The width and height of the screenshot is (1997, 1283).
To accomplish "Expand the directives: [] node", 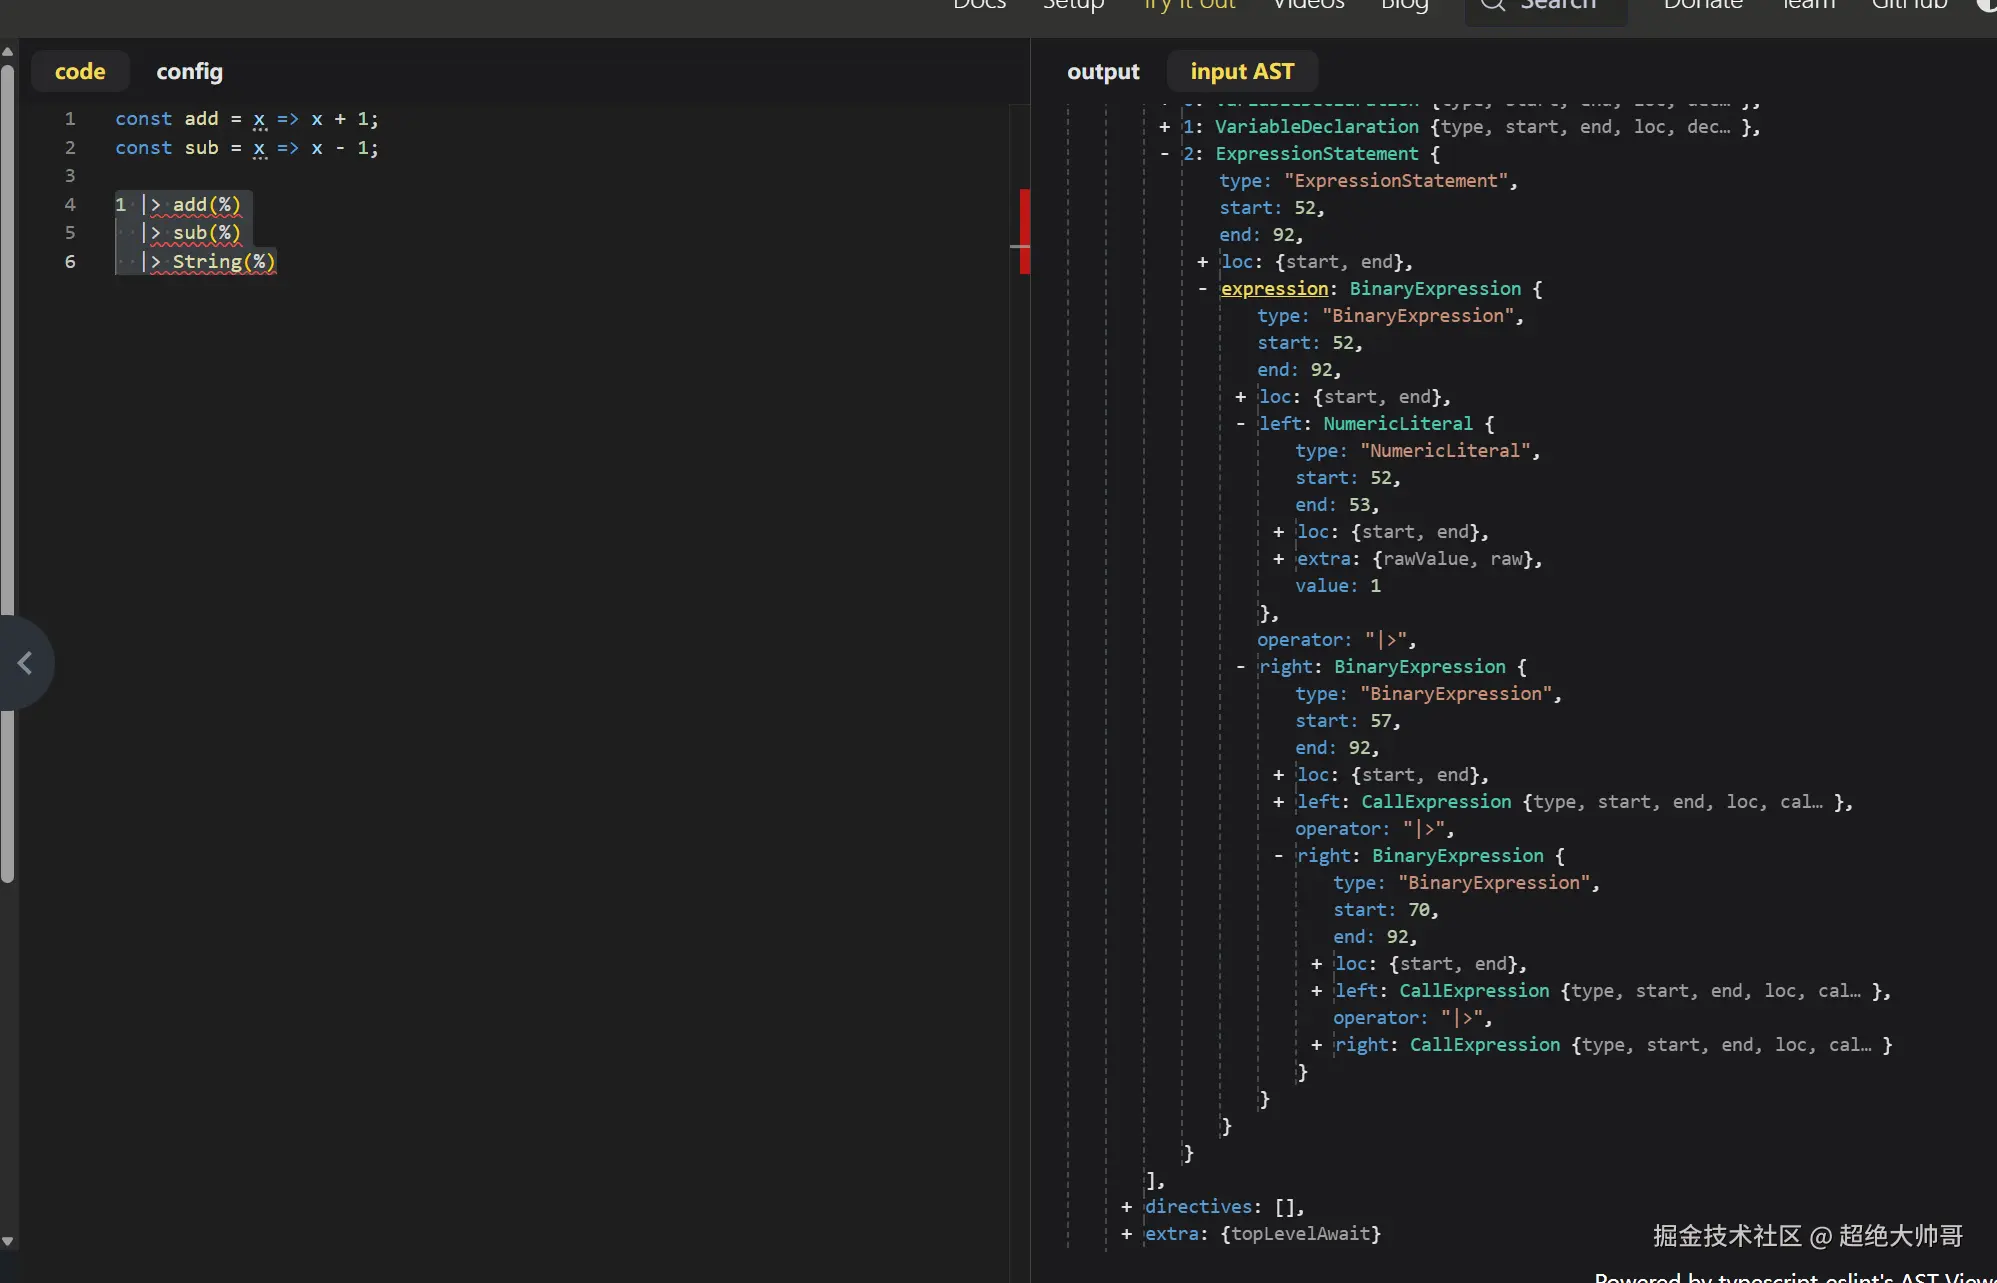I will coord(1126,1207).
